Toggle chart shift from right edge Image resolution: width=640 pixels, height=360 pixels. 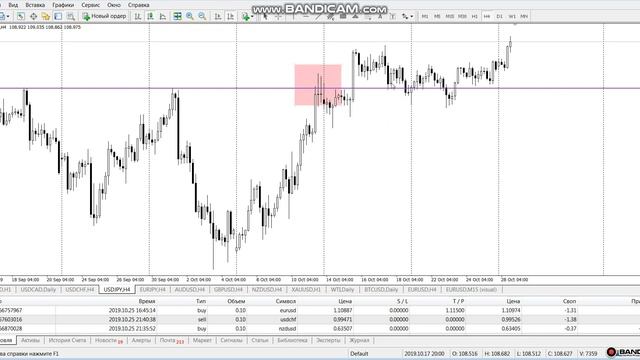(230, 16)
